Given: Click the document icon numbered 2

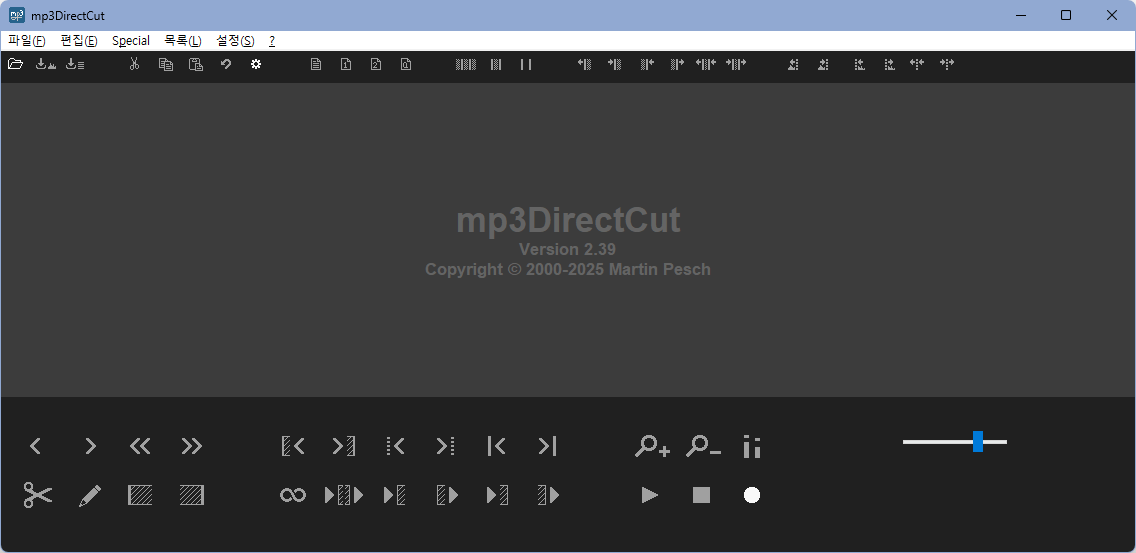Looking at the screenshot, I should click(x=376, y=64).
